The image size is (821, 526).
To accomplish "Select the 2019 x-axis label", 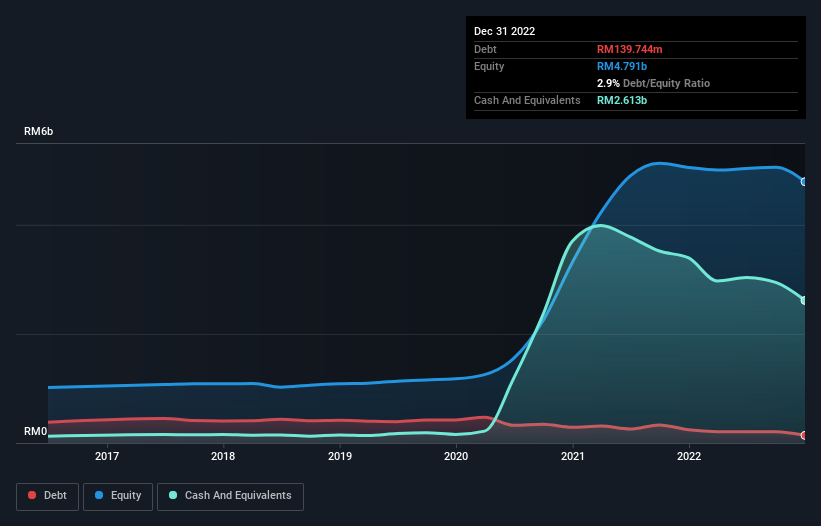I will tap(340, 456).
